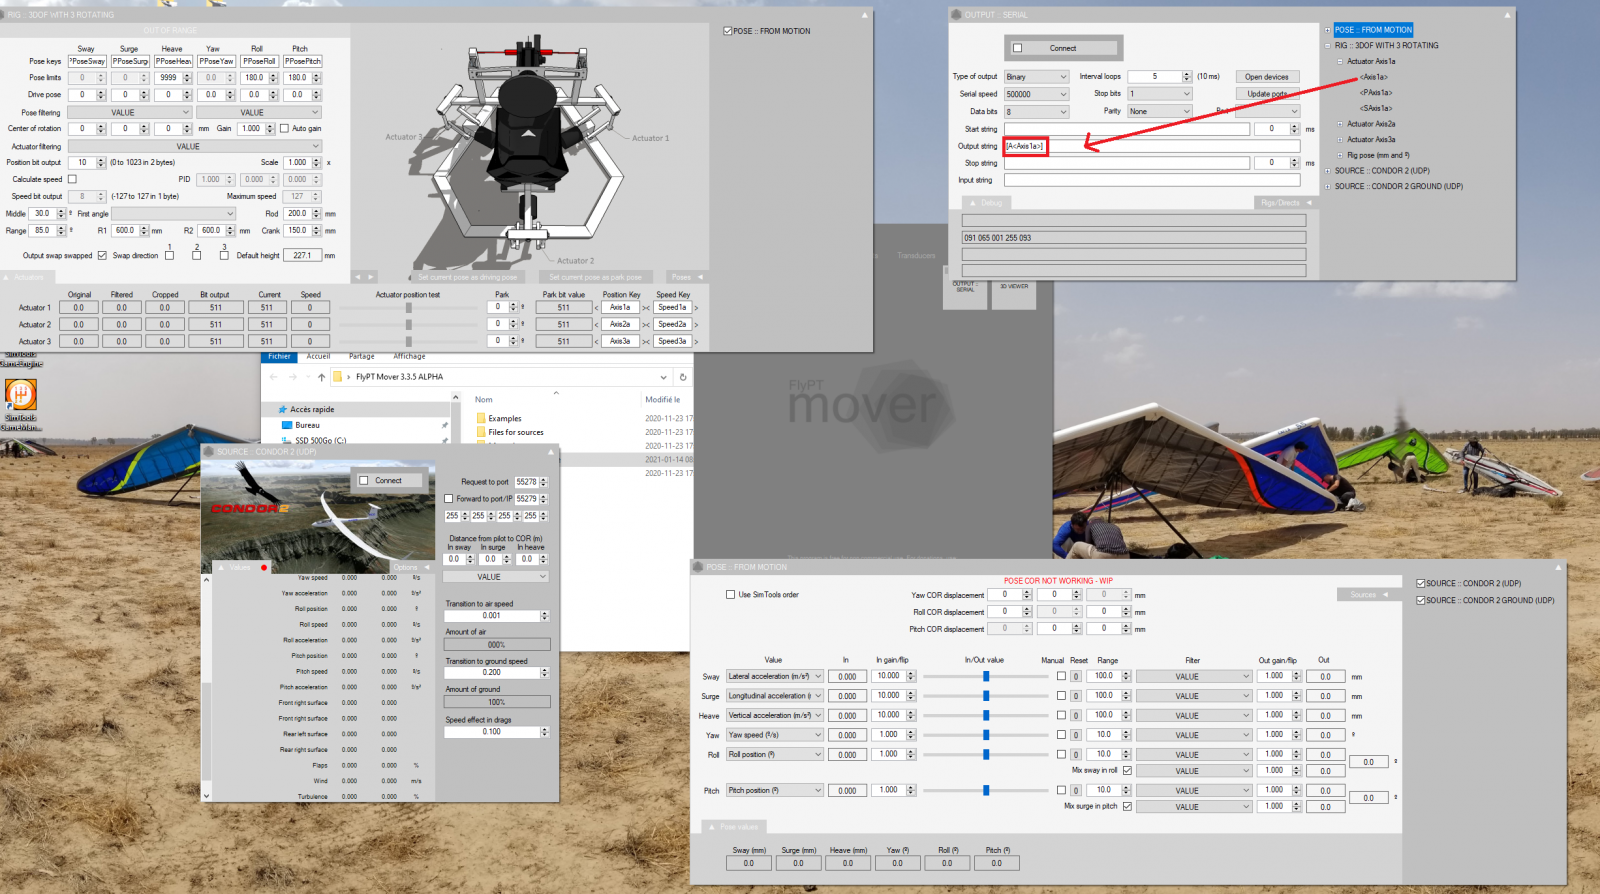1600x894 pixels.
Task: Enable Auto gain in the rig window
Action: point(284,128)
